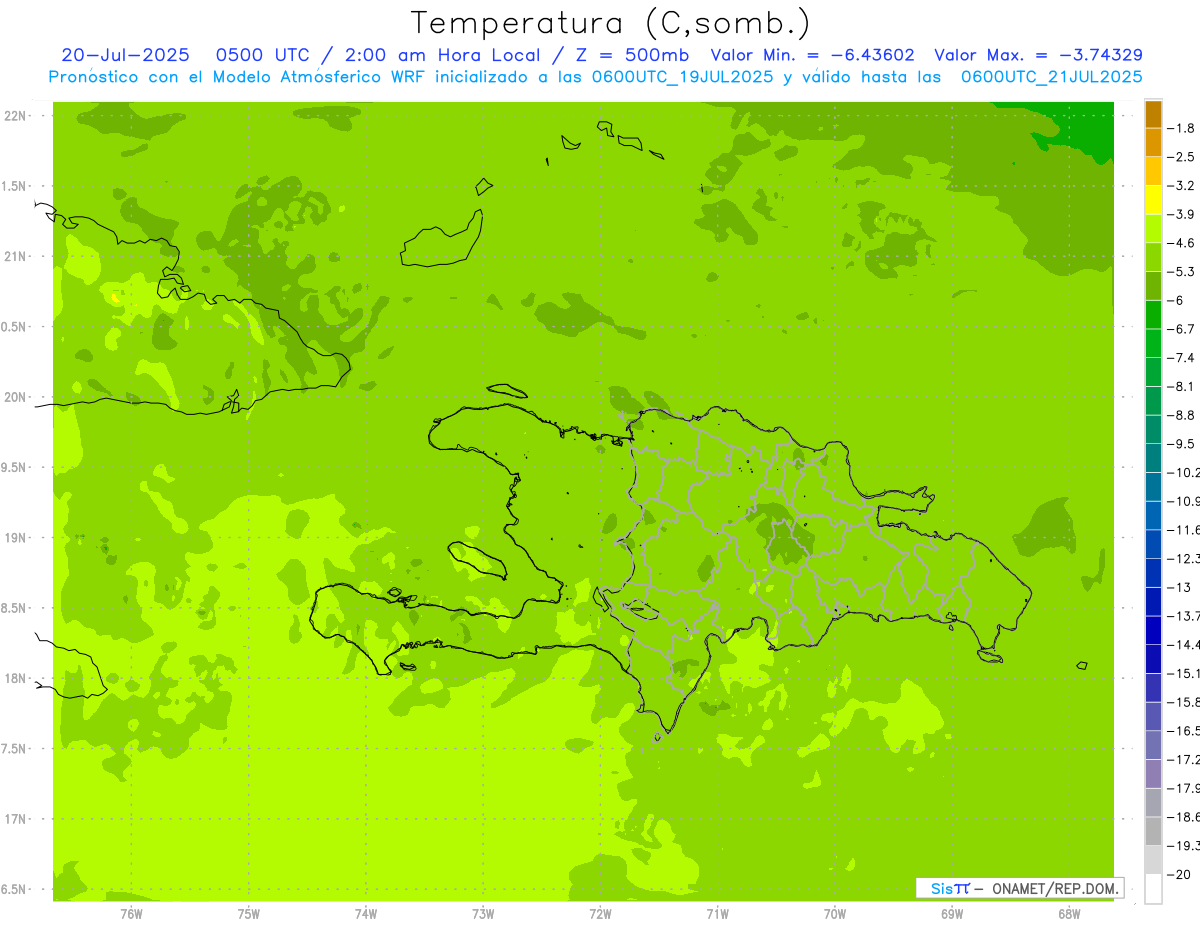Click the -7.4 colorbar value
The image size is (1200, 927).
pos(1183,358)
